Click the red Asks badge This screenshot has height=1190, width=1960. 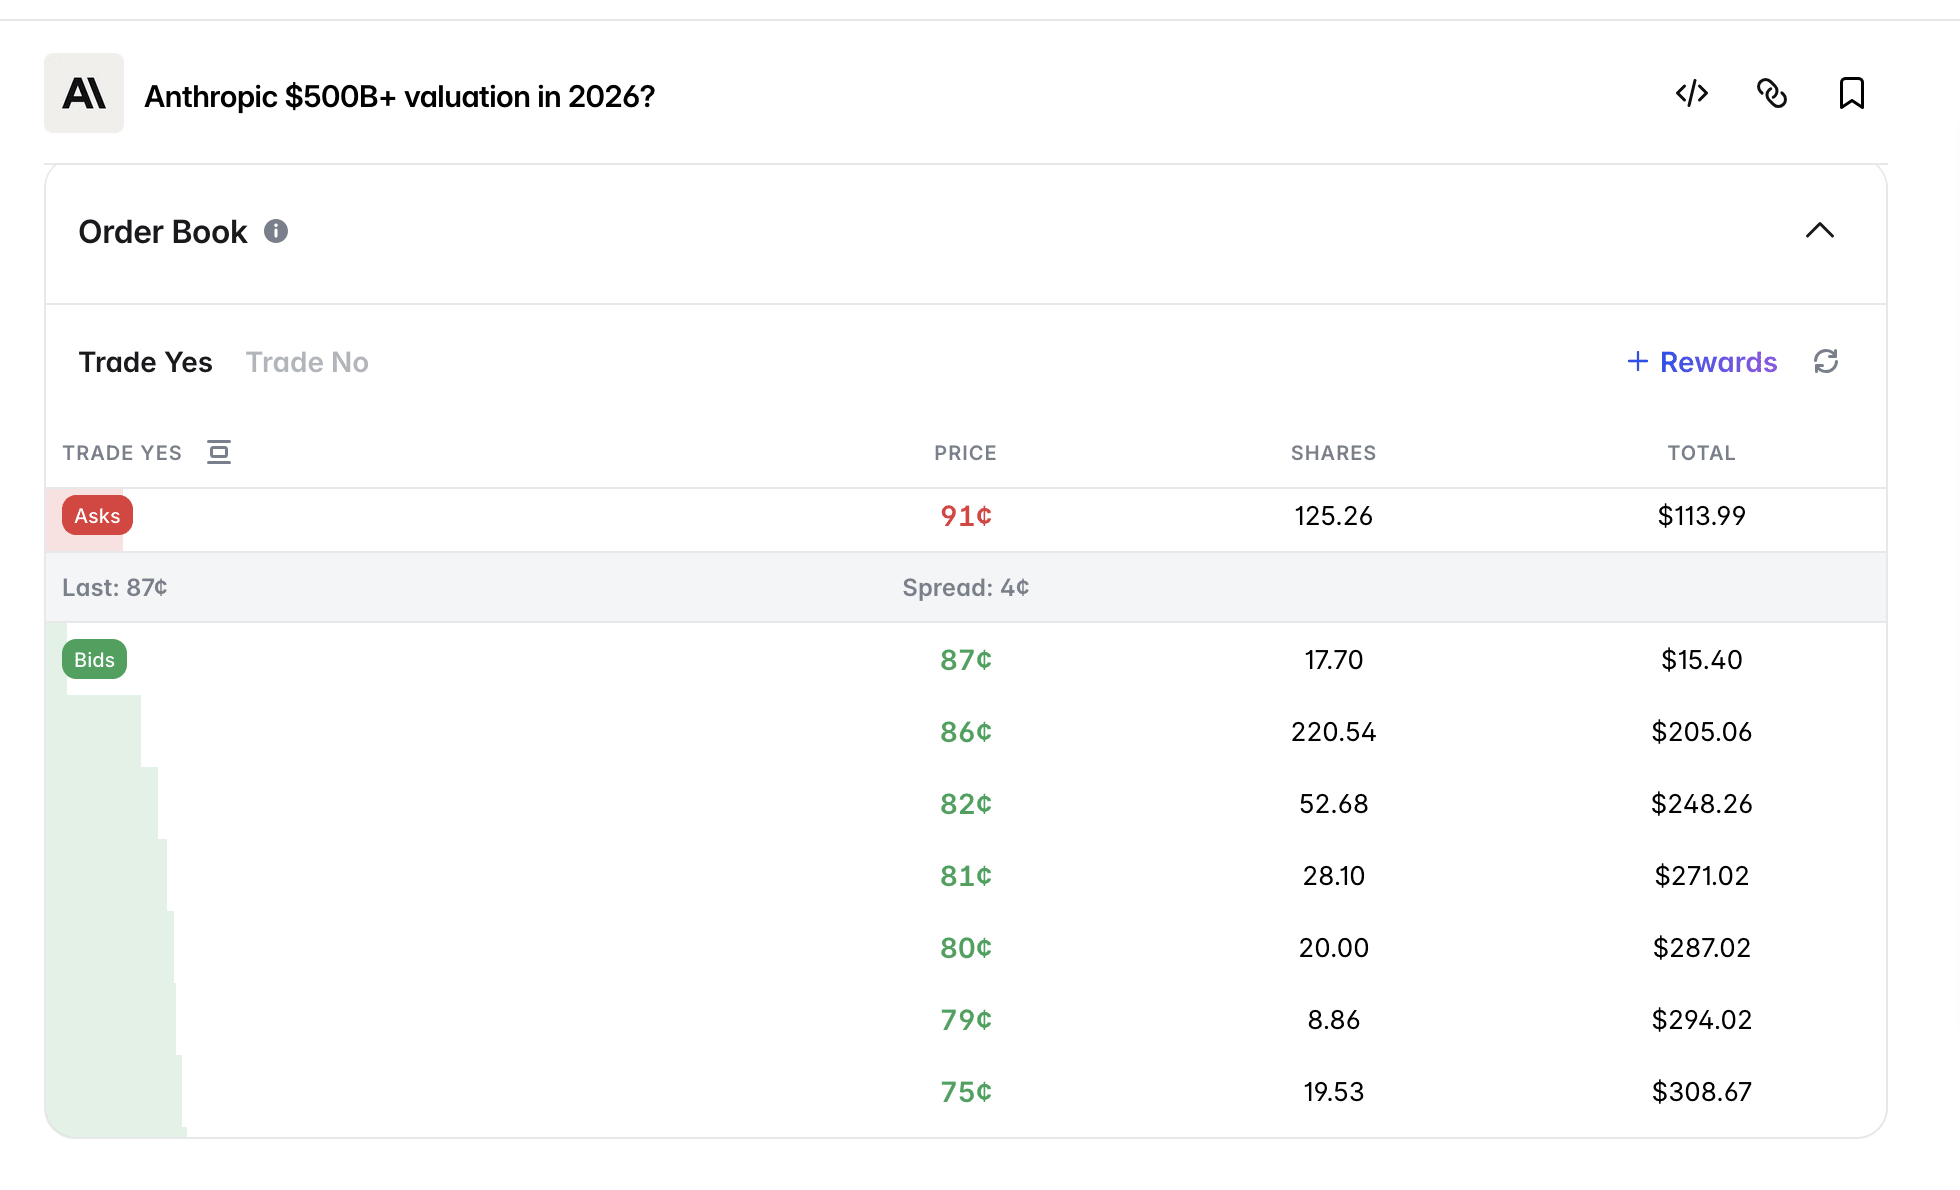(97, 516)
